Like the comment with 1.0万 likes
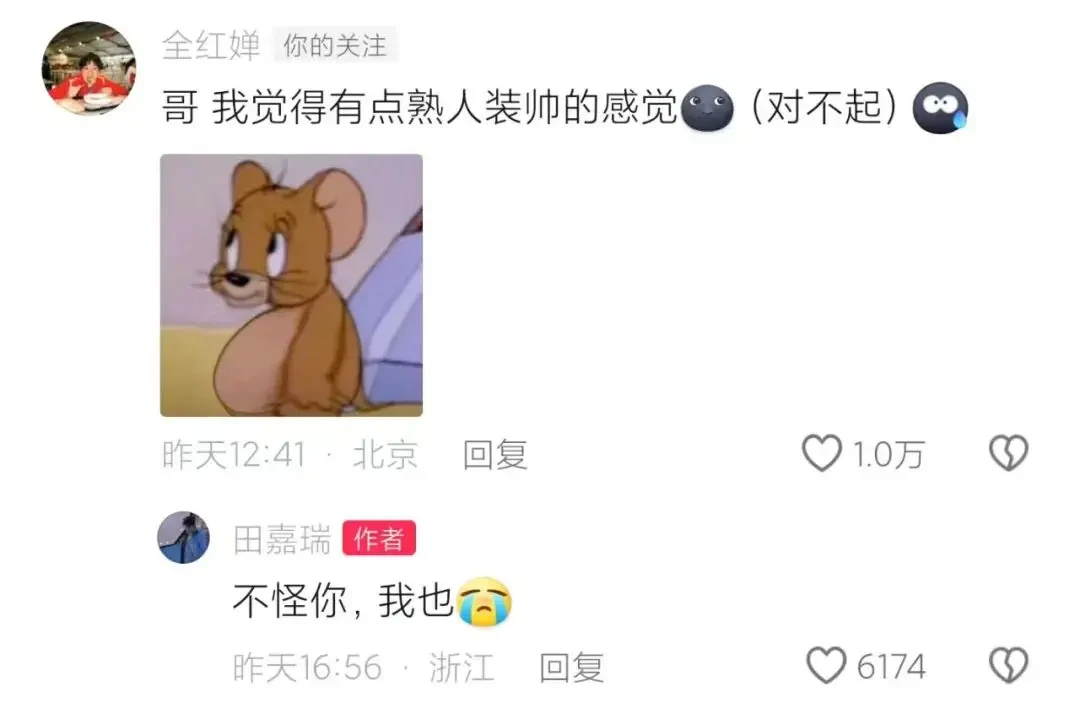This screenshot has height=719, width=1080. pyautogui.click(x=821, y=453)
